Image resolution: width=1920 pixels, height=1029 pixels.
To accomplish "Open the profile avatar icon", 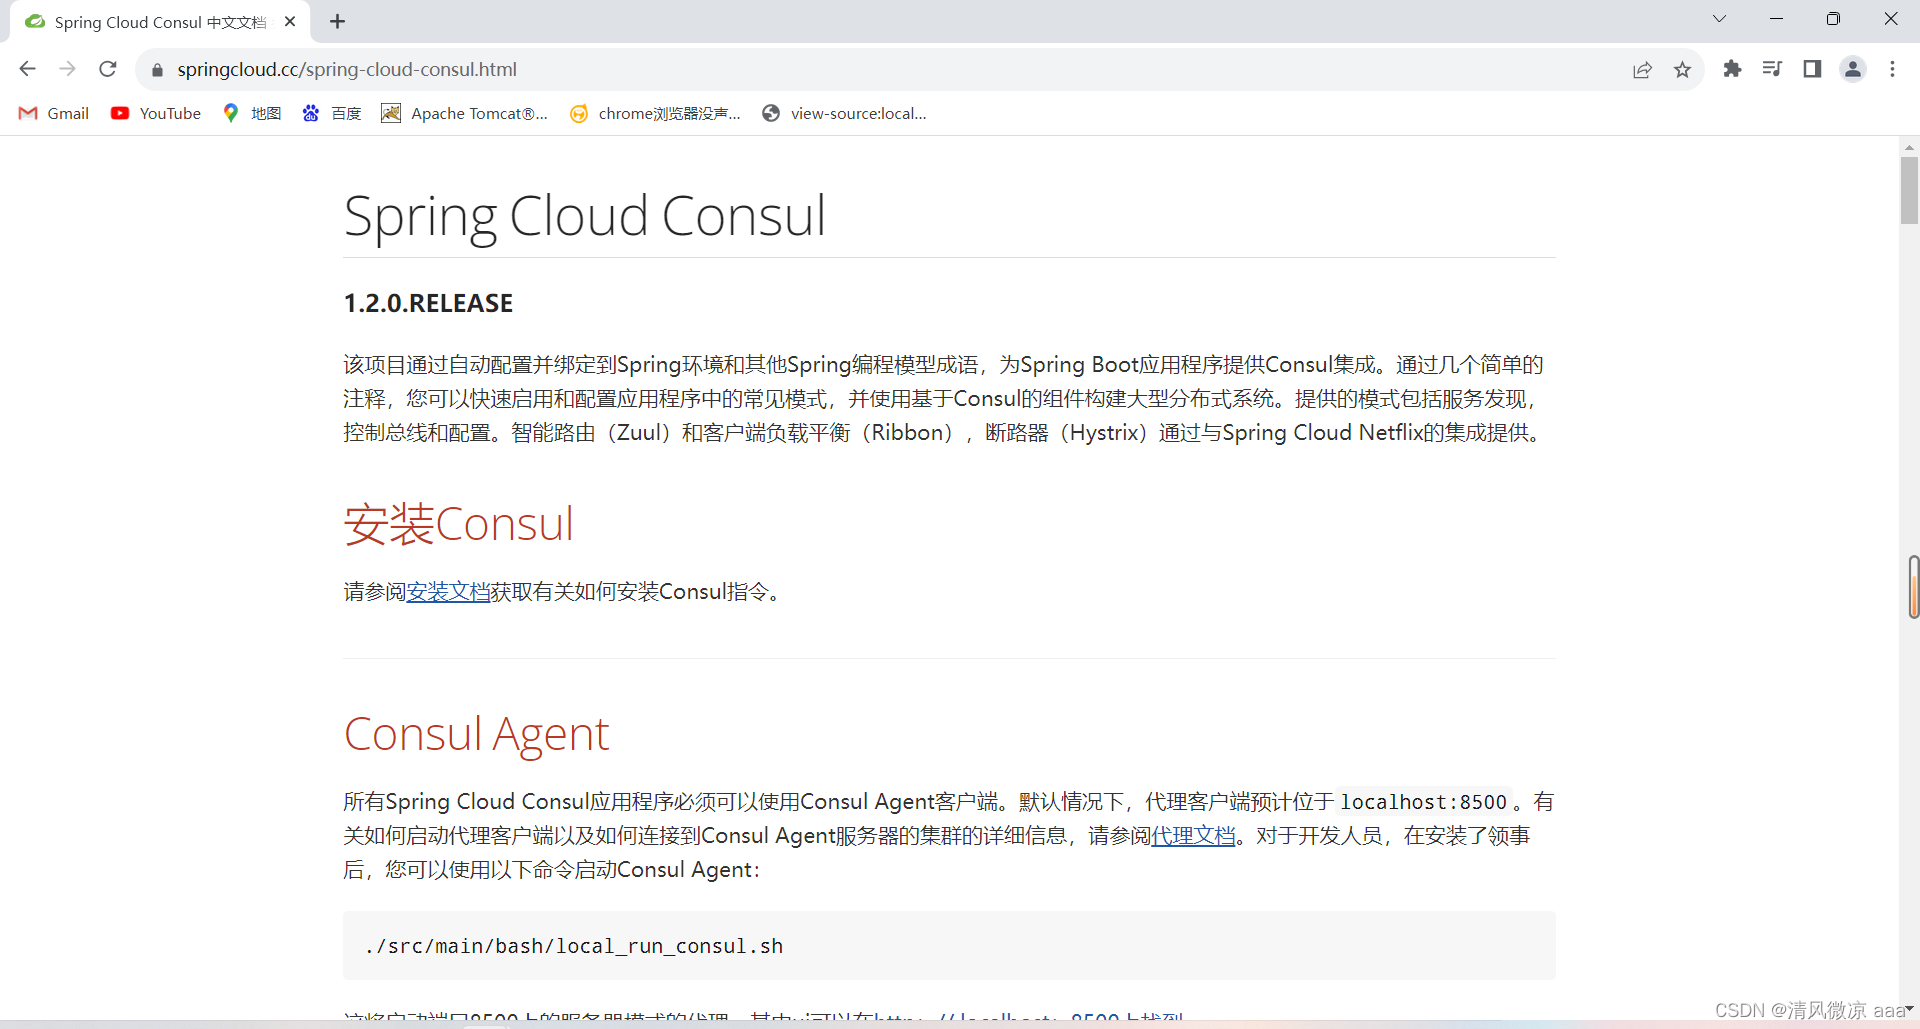I will 1853,69.
